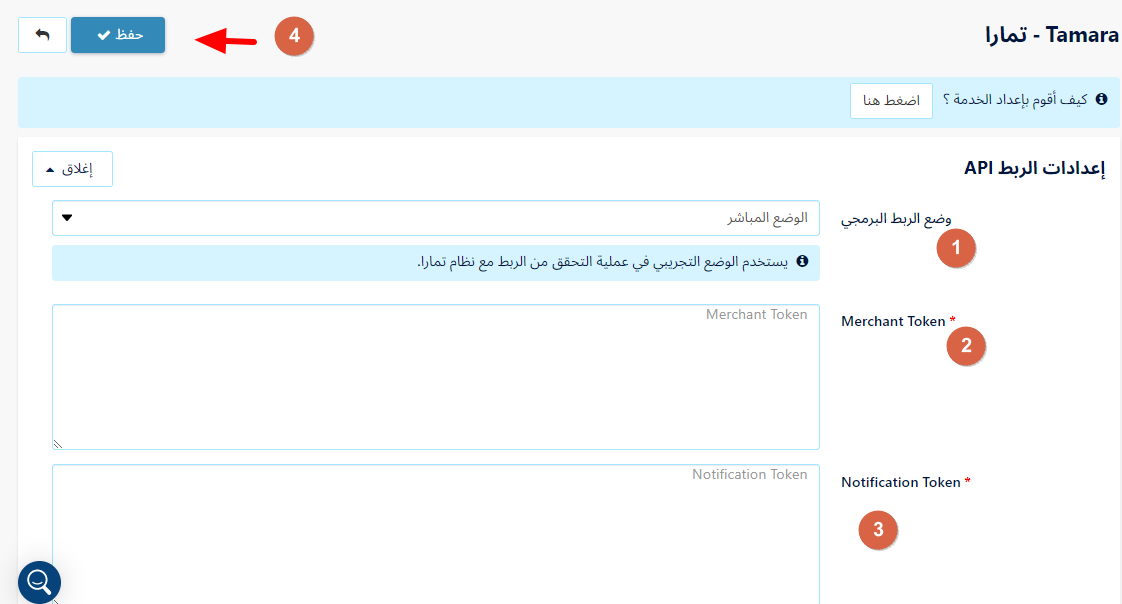Image resolution: width=1122 pixels, height=604 pixels.
Task: Click the trial mode explanation note text
Action: pyautogui.click(x=603, y=262)
